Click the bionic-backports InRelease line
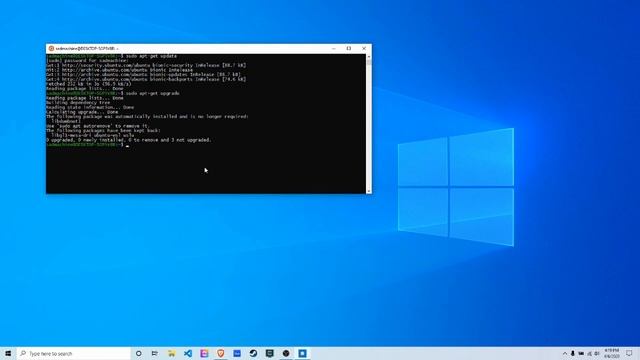 click(146, 79)
